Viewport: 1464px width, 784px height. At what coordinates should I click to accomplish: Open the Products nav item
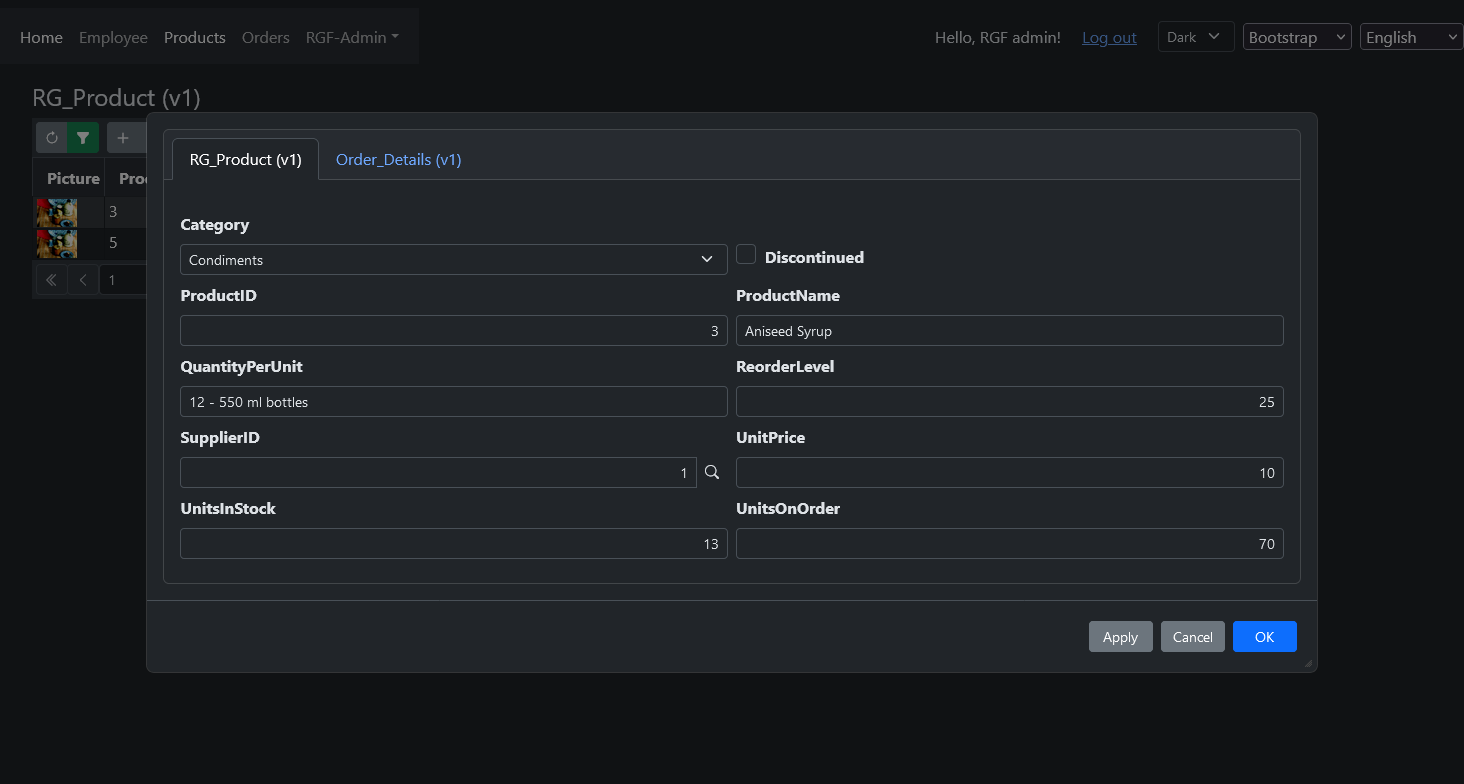click(194, 37)
